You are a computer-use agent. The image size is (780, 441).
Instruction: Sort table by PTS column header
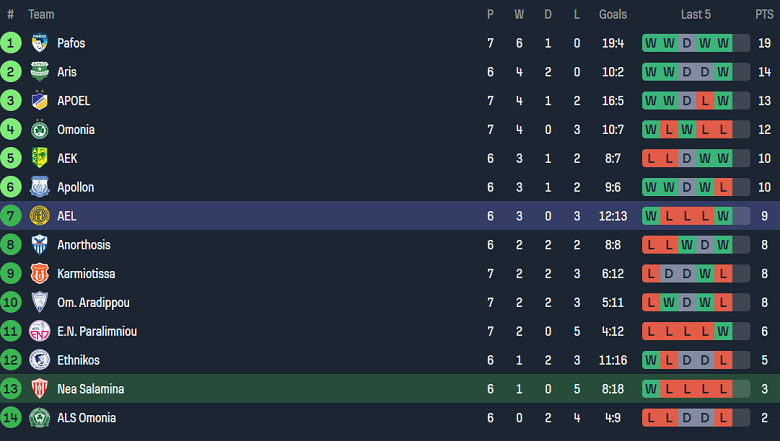pyautogui.click(x=764, y=15)
